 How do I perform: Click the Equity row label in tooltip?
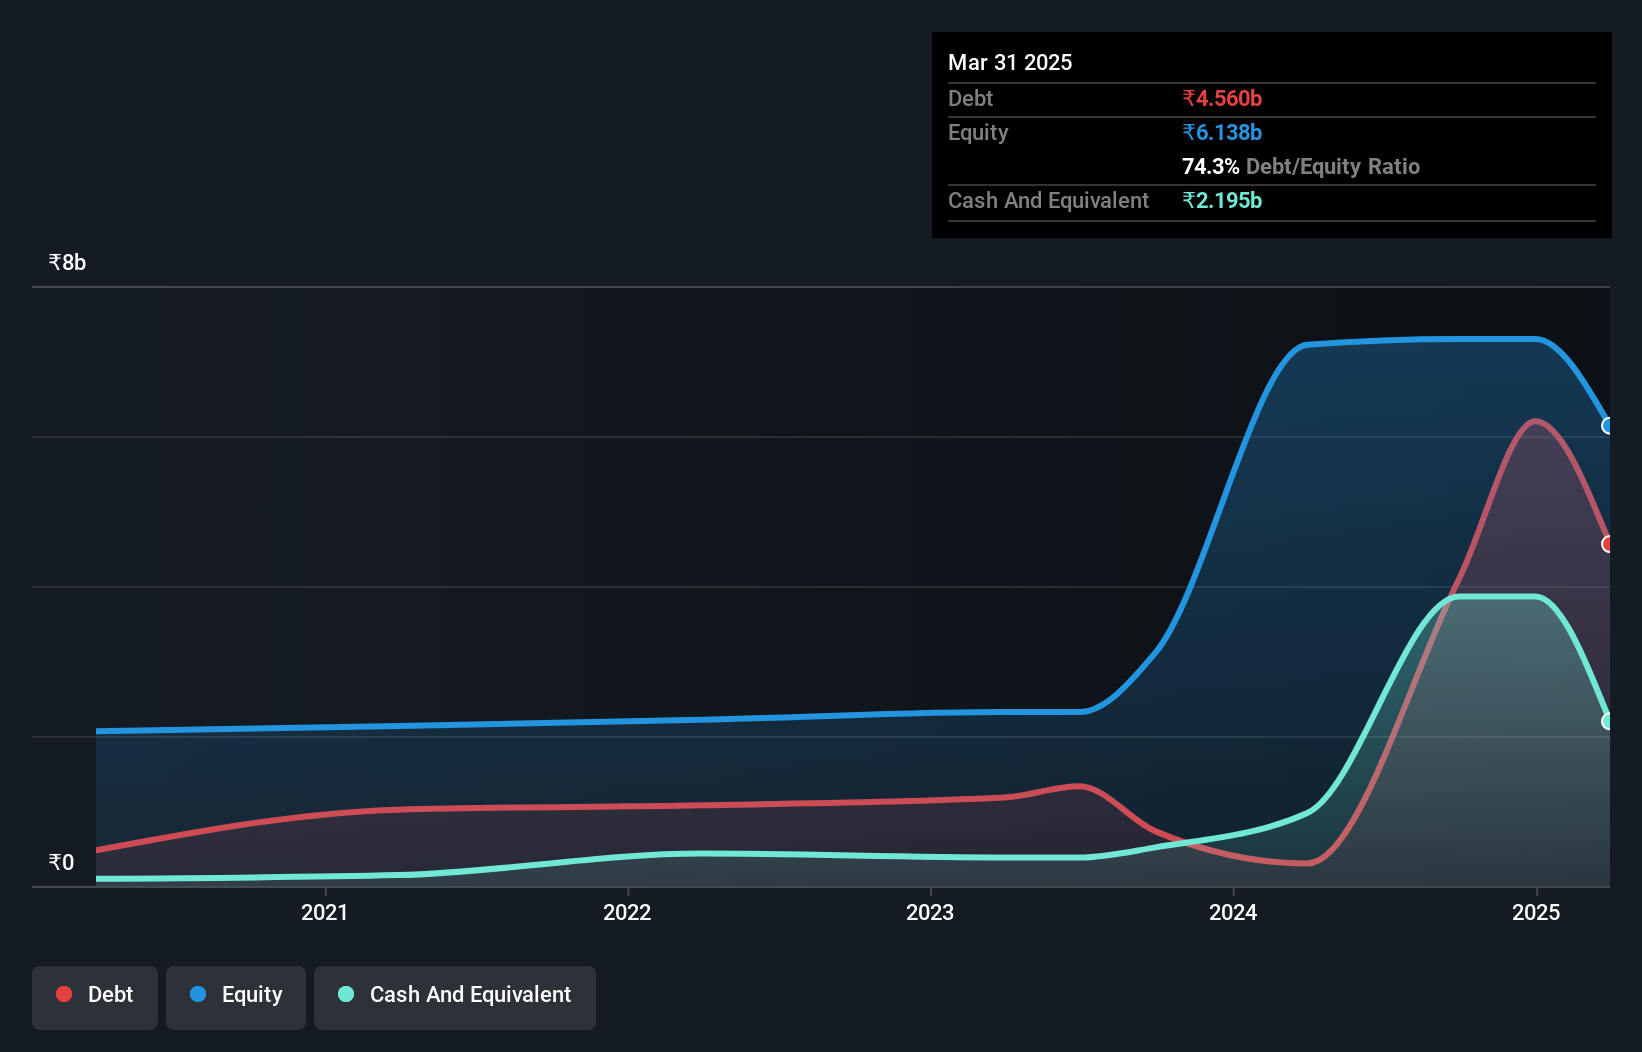tap(978, 132)
